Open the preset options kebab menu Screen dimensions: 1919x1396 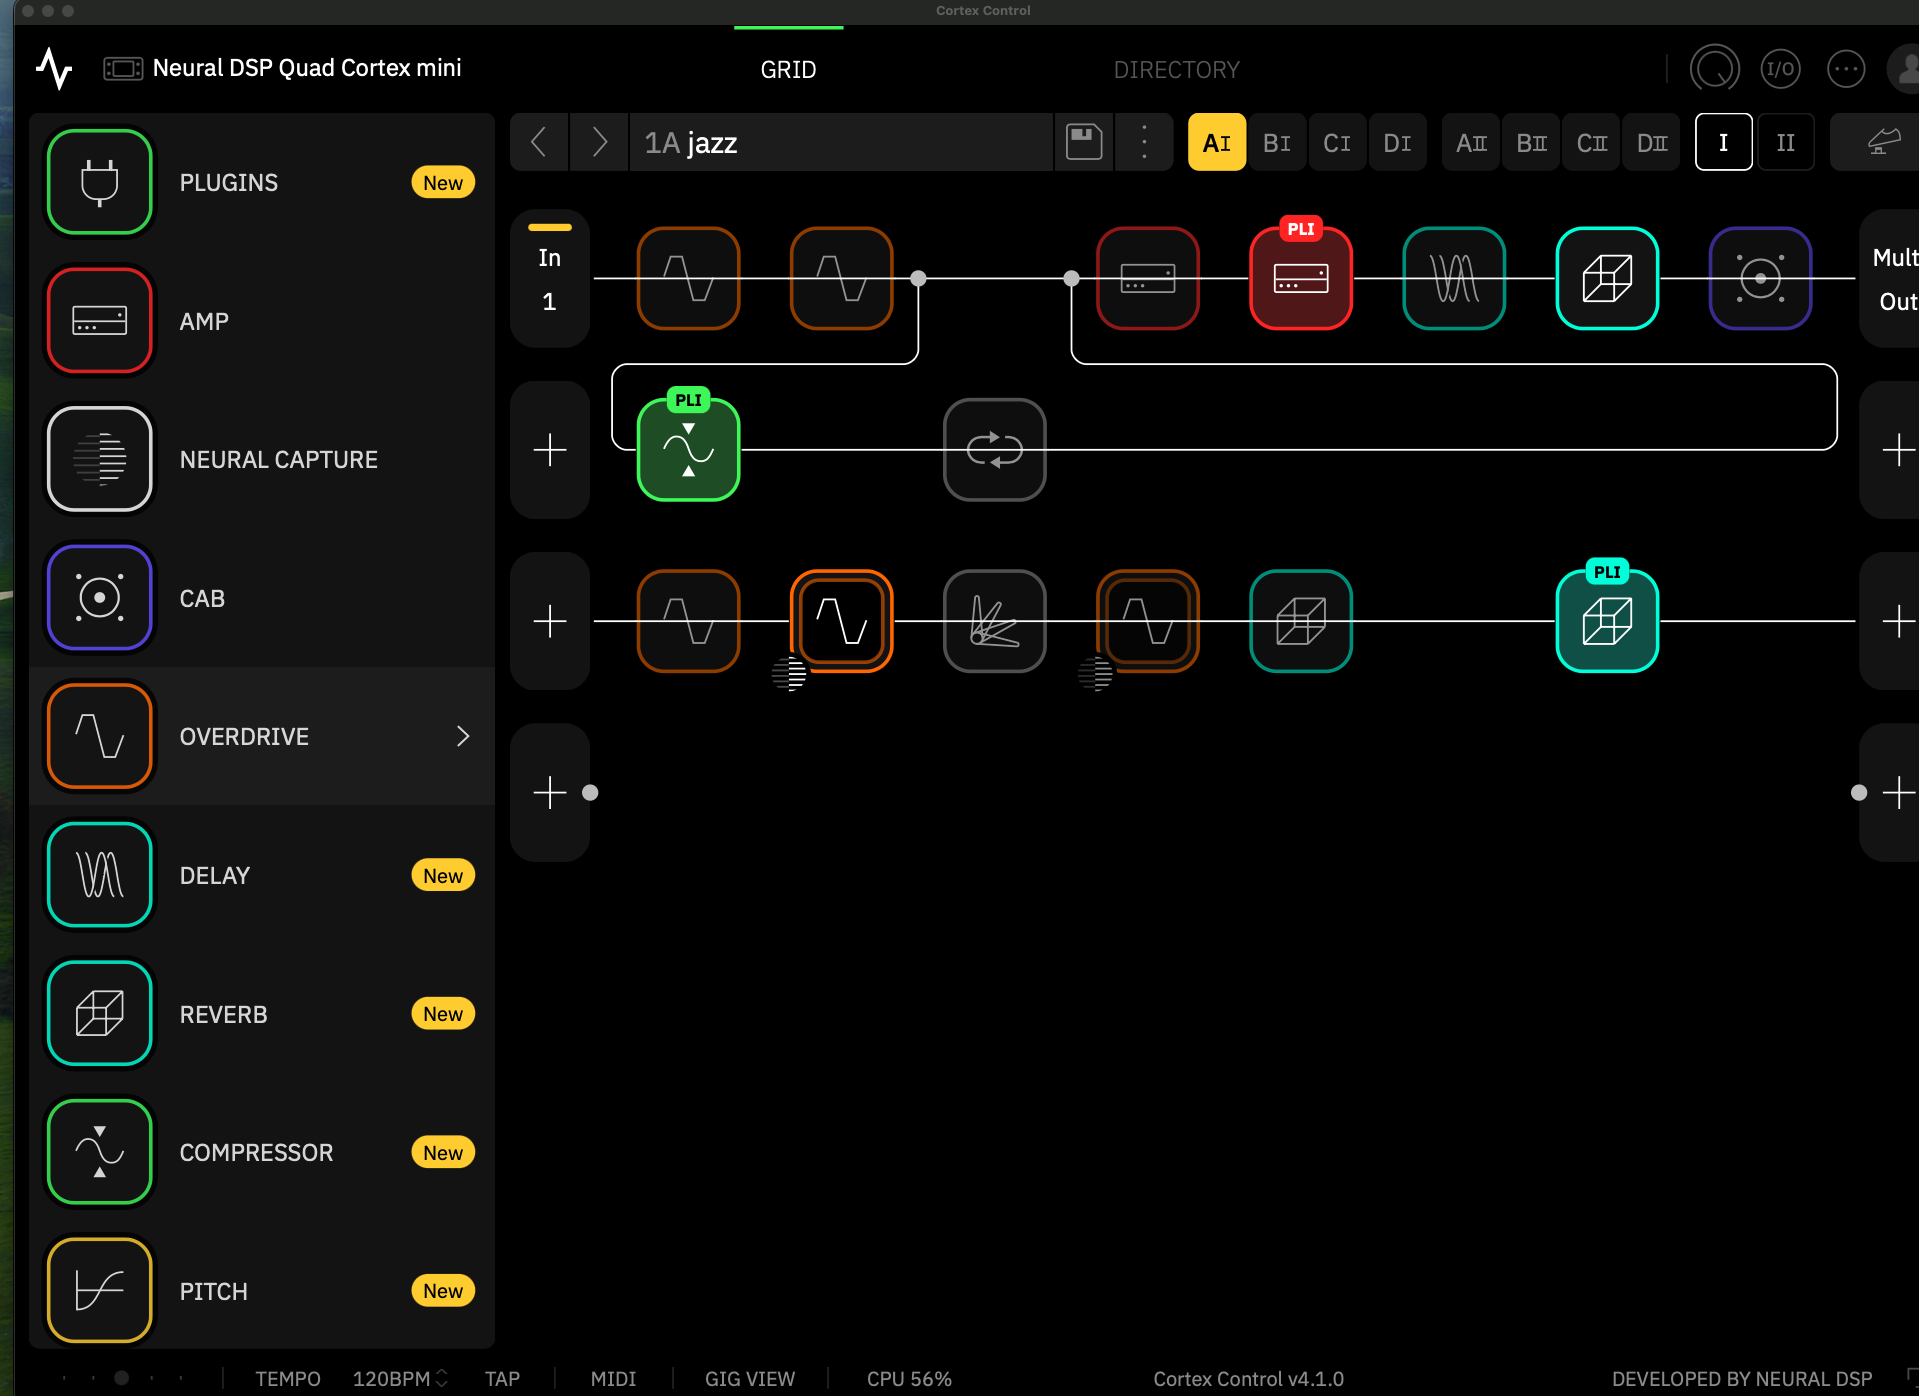coord(1144,142)
